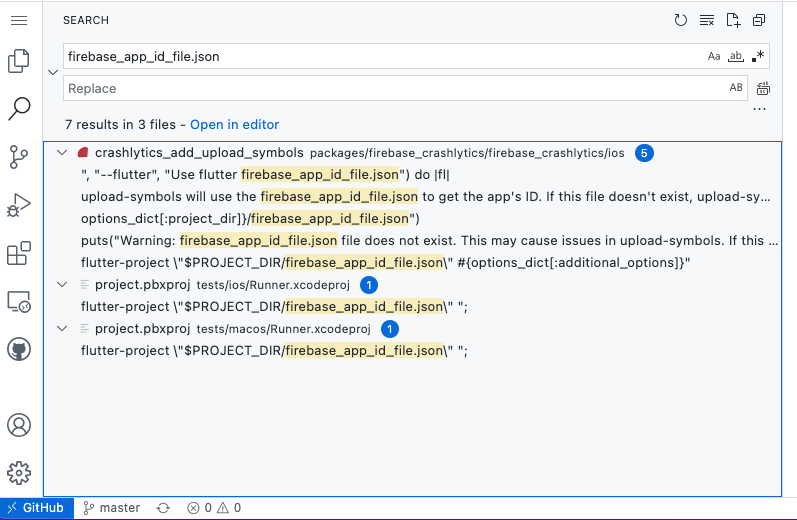Toggle Preserve Case in replace field

click(735, 88)
